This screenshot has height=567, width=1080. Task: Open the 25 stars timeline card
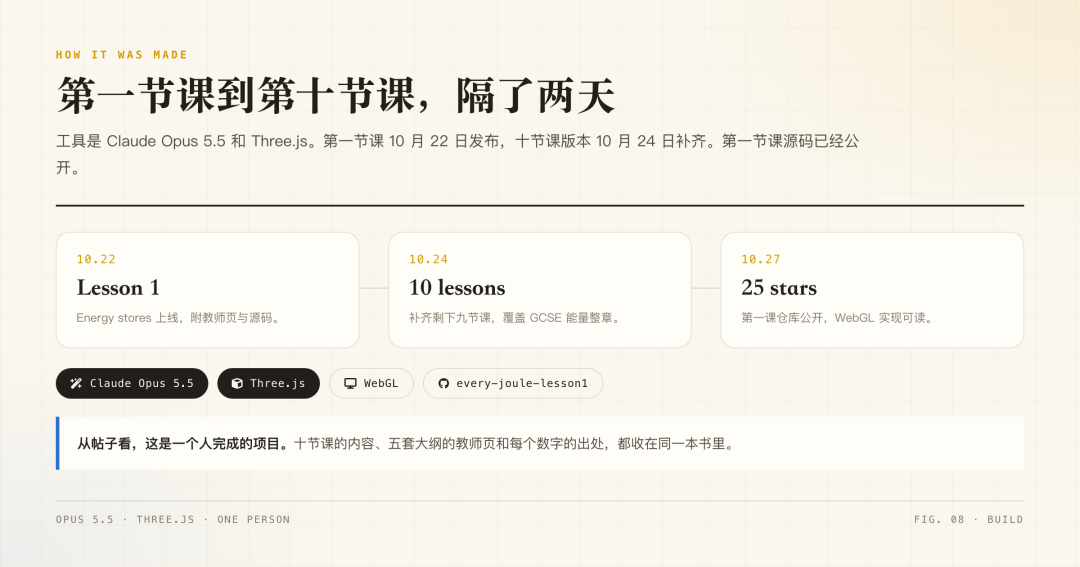pyautogui.click(x=872, y=290)
